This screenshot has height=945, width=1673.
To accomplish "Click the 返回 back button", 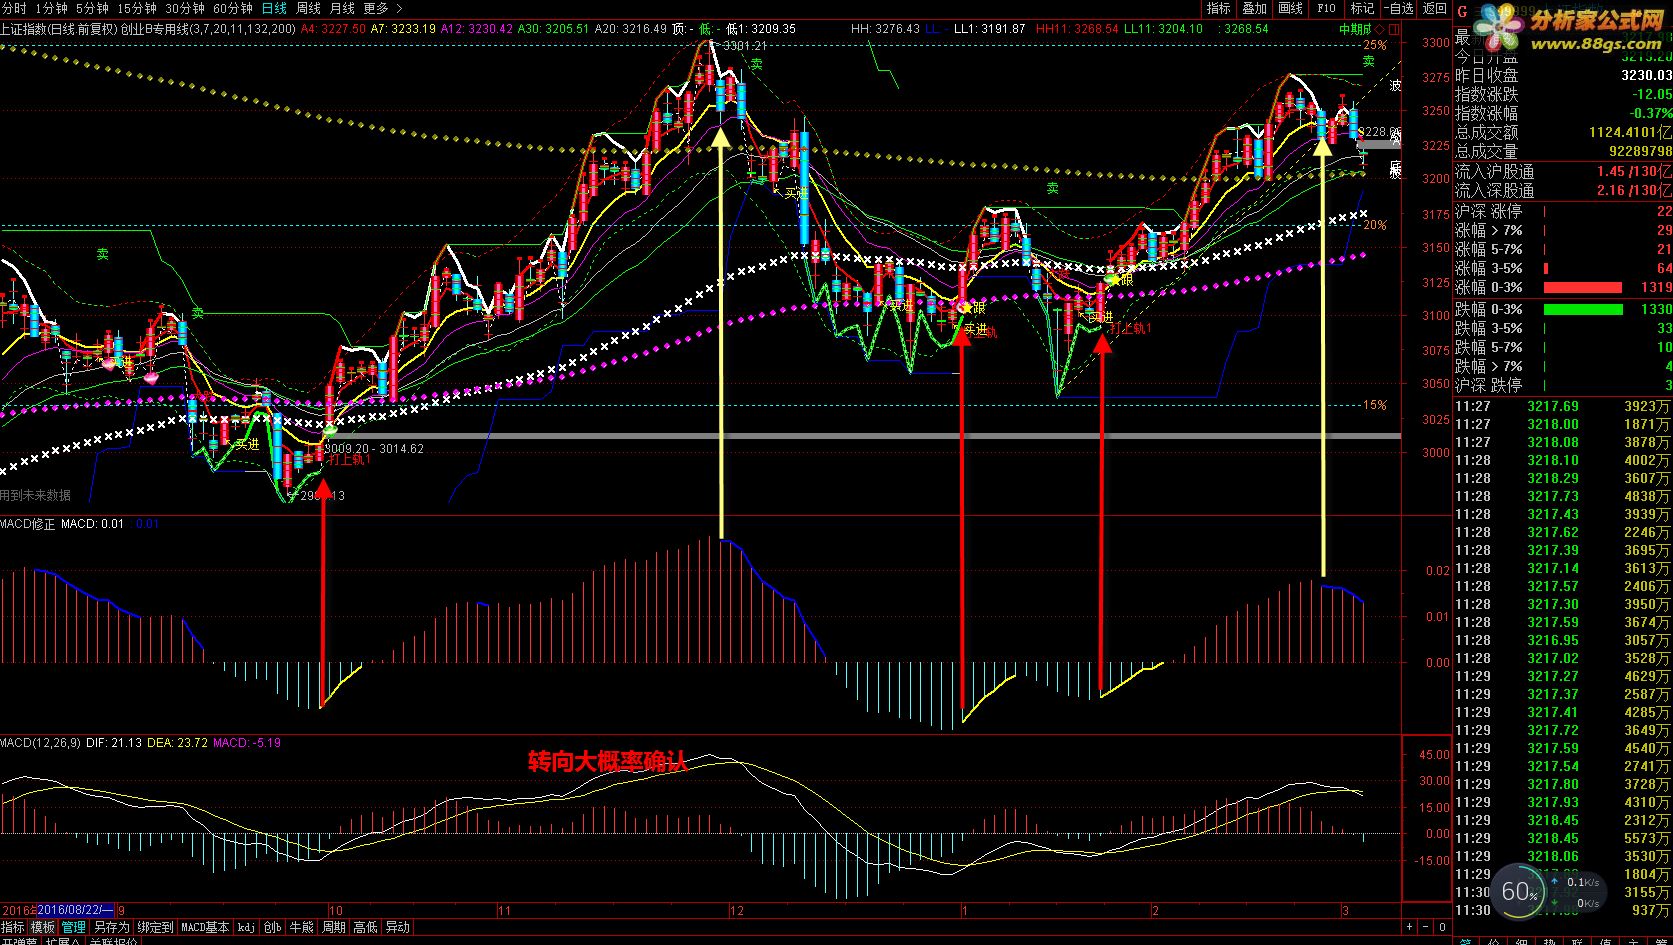I will pos(1434,8).
